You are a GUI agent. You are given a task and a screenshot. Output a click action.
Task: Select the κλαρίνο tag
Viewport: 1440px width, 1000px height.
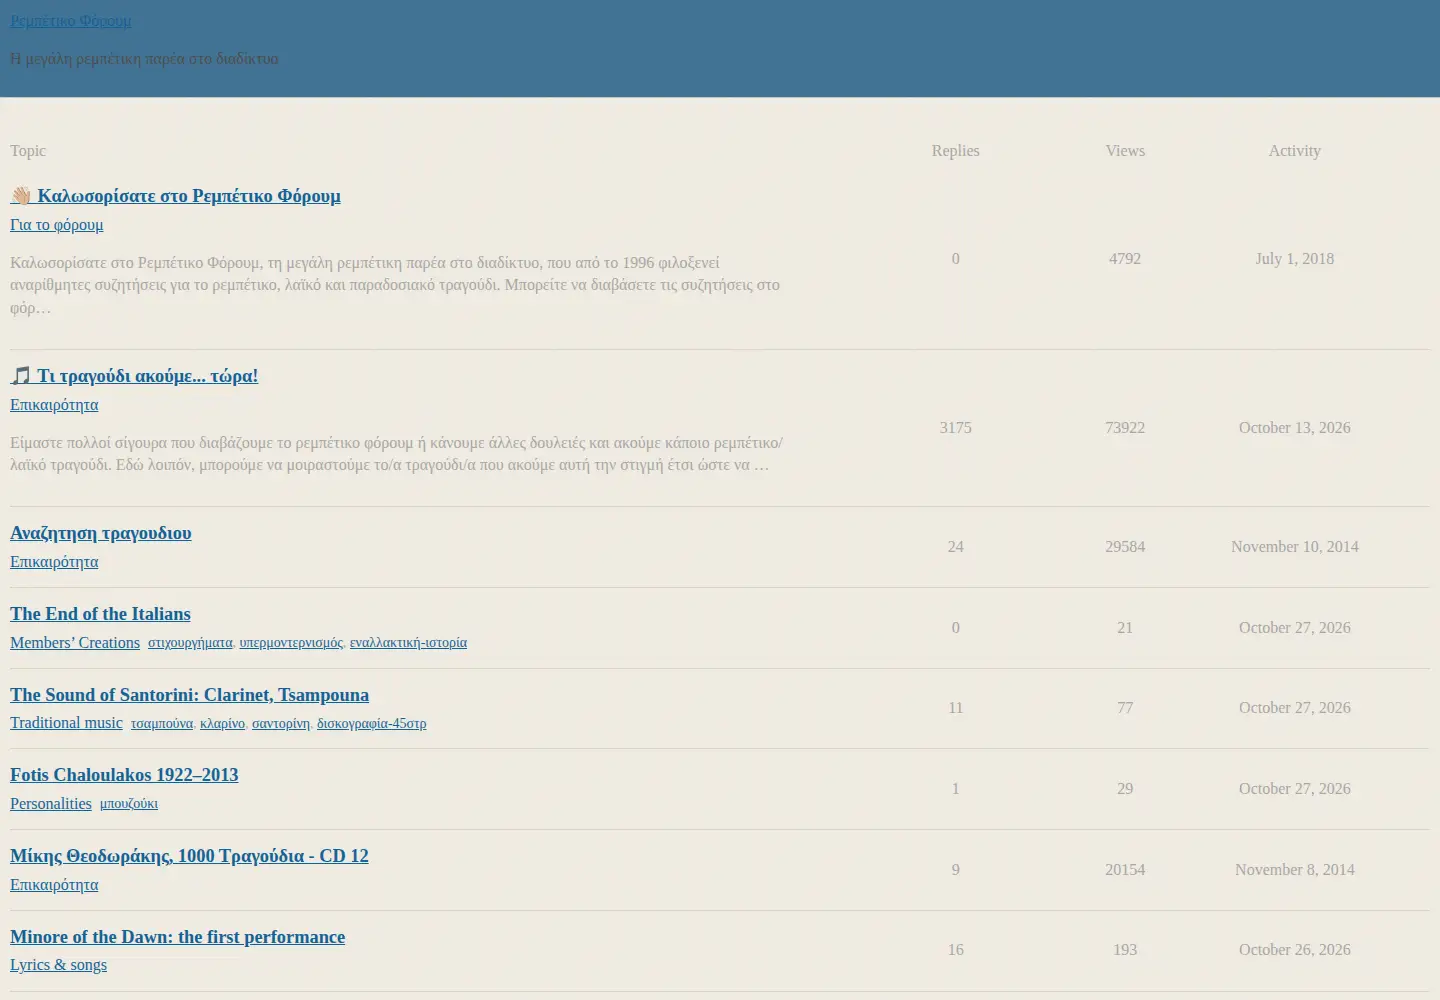point(222,724)
